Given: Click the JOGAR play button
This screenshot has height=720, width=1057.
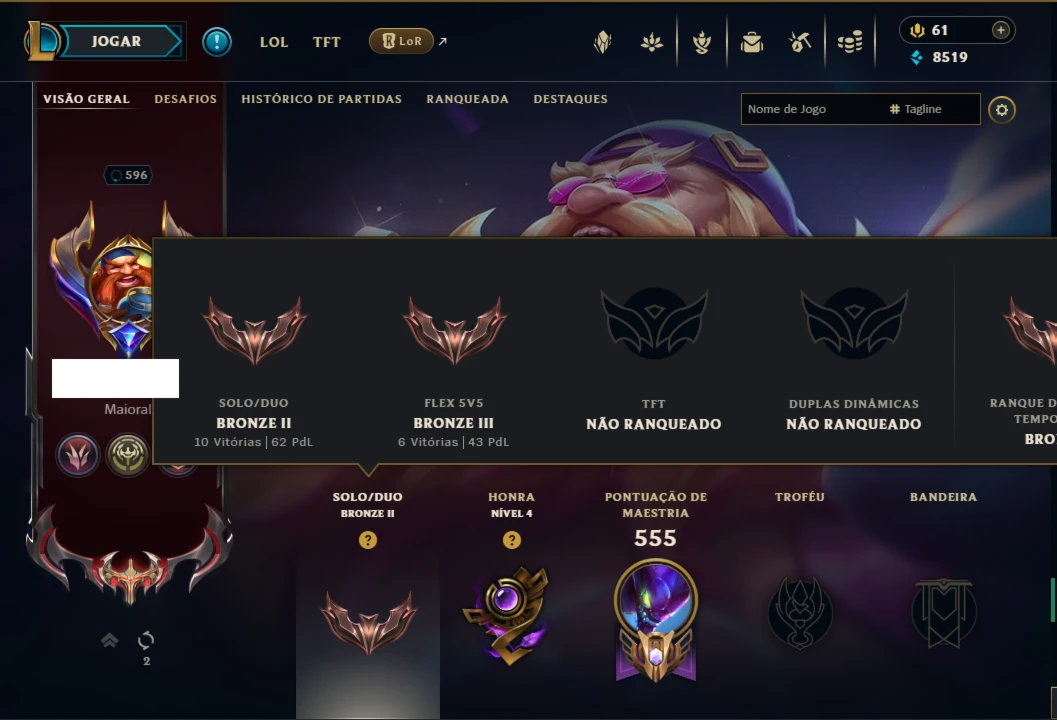Looking at the screenshot, I should point(116,41).
